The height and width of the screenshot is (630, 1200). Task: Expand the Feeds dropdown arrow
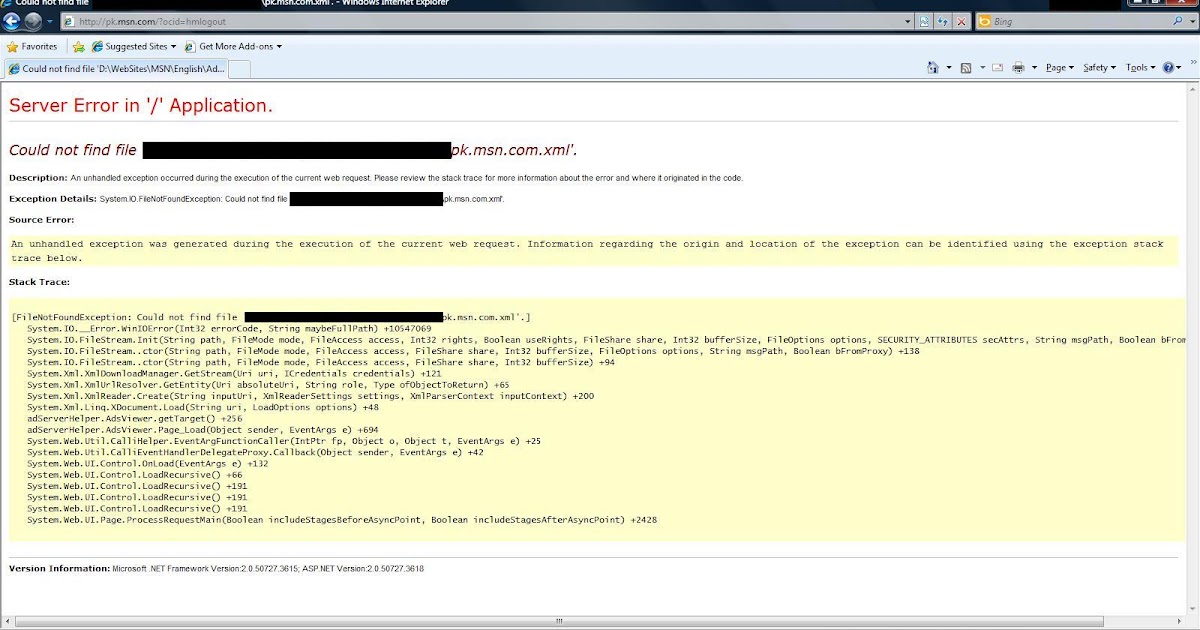(981, 68)
